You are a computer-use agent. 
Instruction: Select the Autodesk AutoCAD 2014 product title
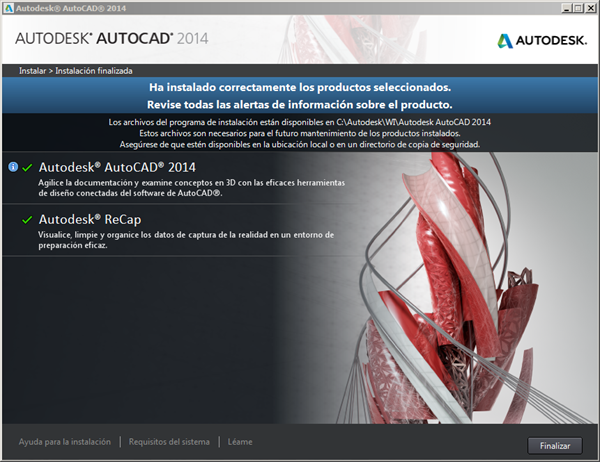[x=117, y=167]
